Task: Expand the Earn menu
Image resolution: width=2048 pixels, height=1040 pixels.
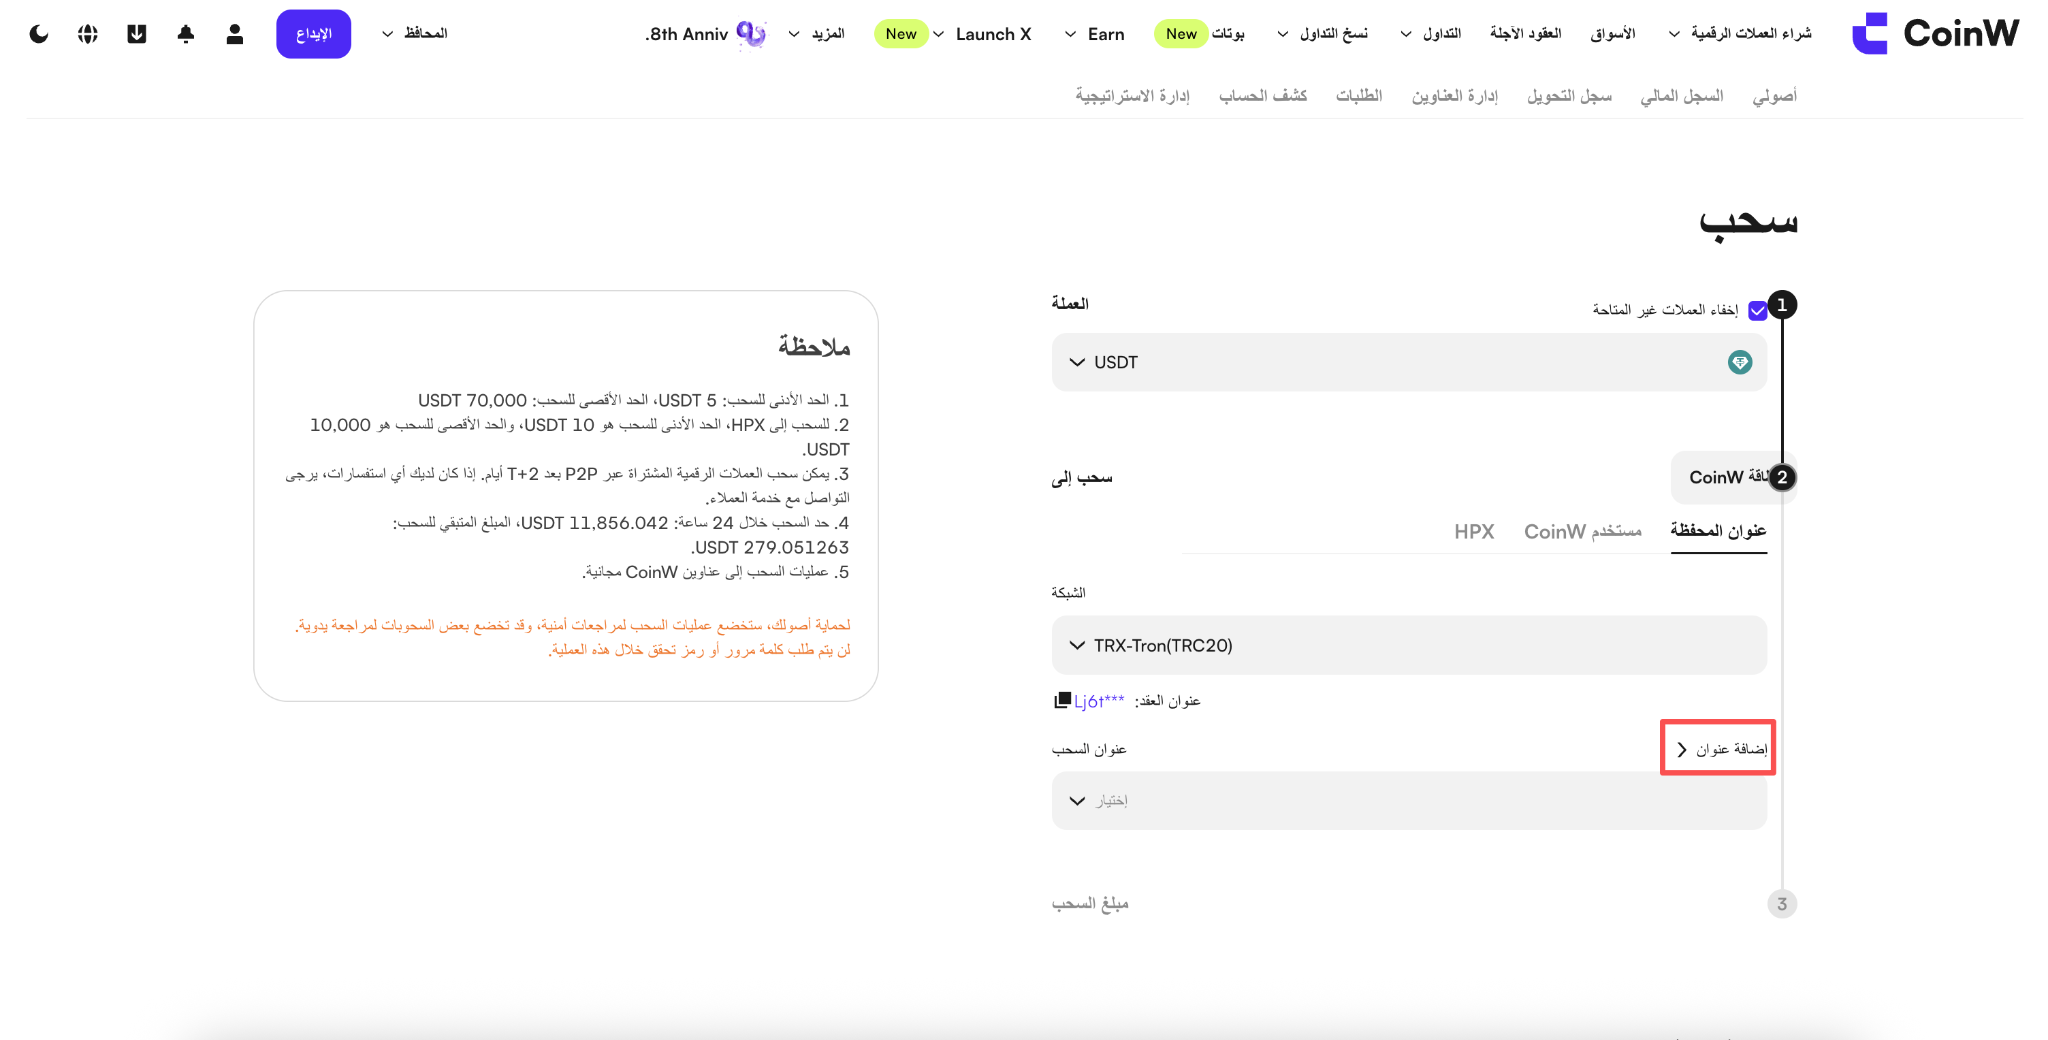Action: (1095, 34)
